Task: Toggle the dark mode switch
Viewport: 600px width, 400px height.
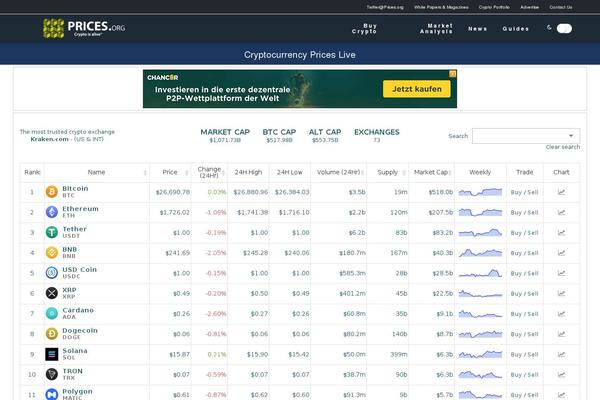Action: [564, 28]
